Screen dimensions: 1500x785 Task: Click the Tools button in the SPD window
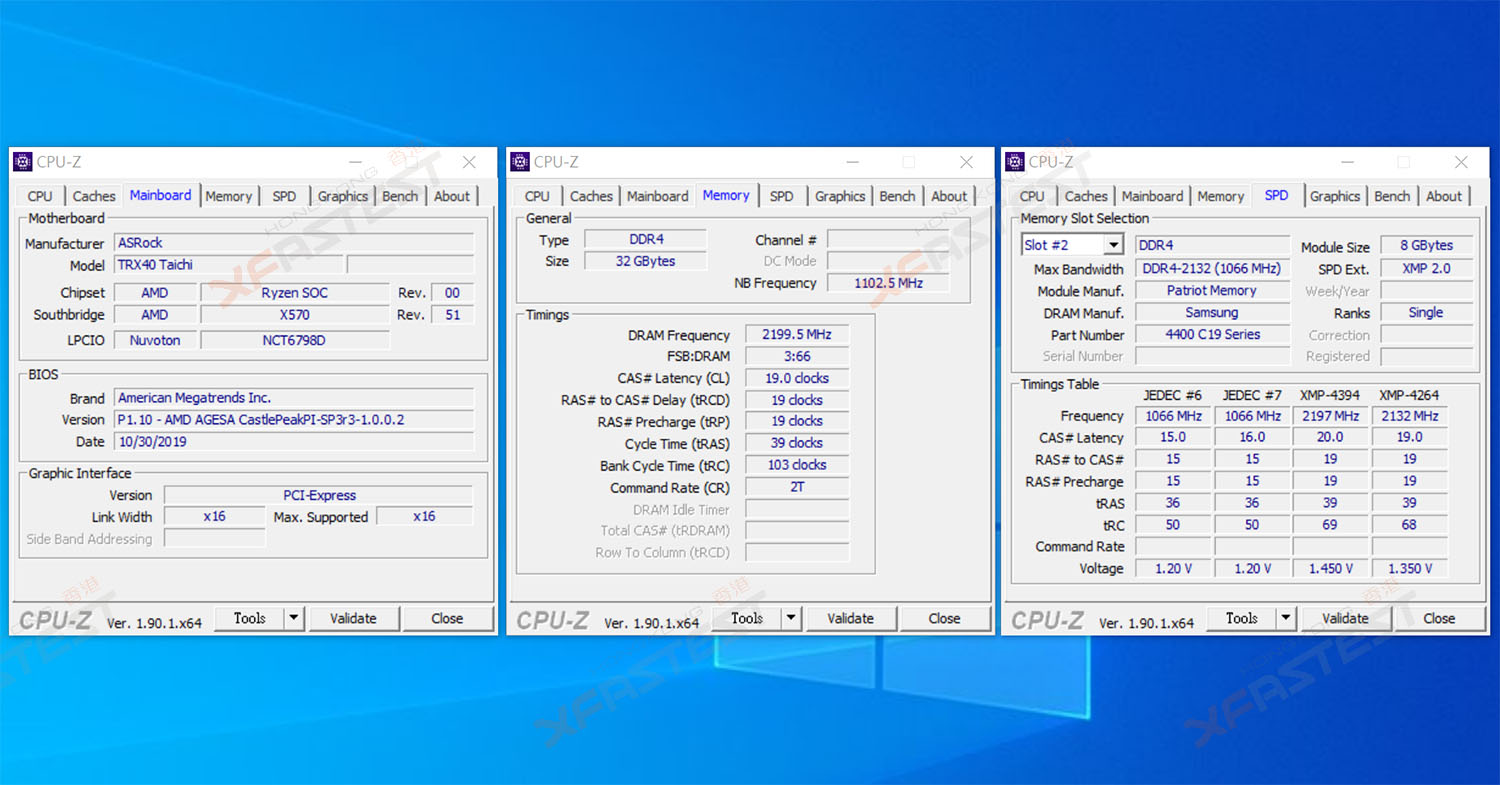pos(1242,619)
